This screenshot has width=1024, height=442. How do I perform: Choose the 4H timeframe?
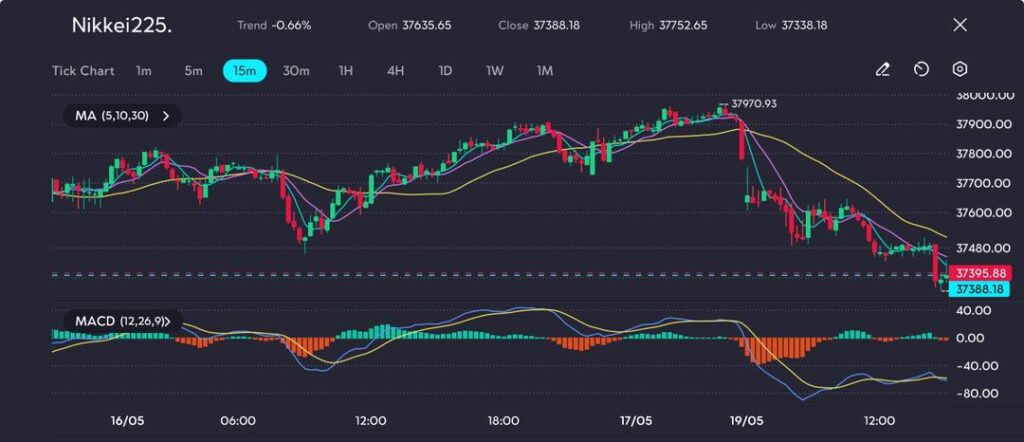point(395,71)
